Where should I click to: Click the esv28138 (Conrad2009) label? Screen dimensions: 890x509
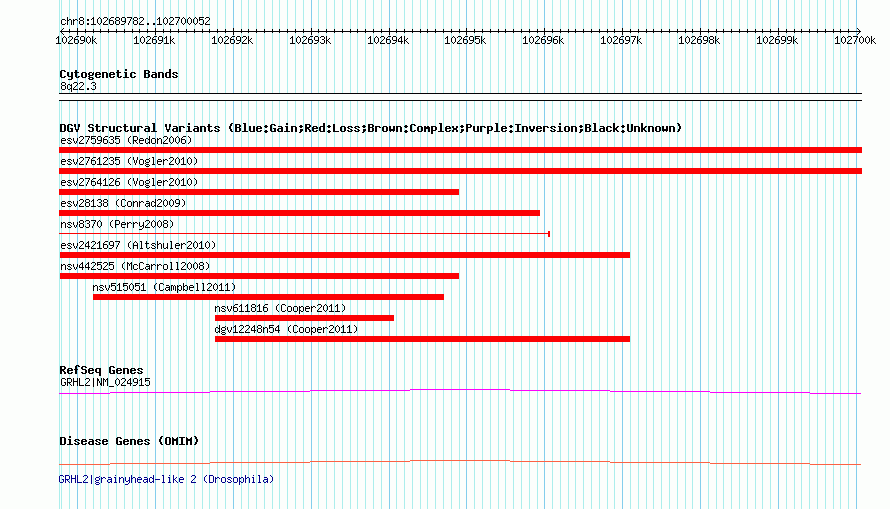click(x=123, y=203)
